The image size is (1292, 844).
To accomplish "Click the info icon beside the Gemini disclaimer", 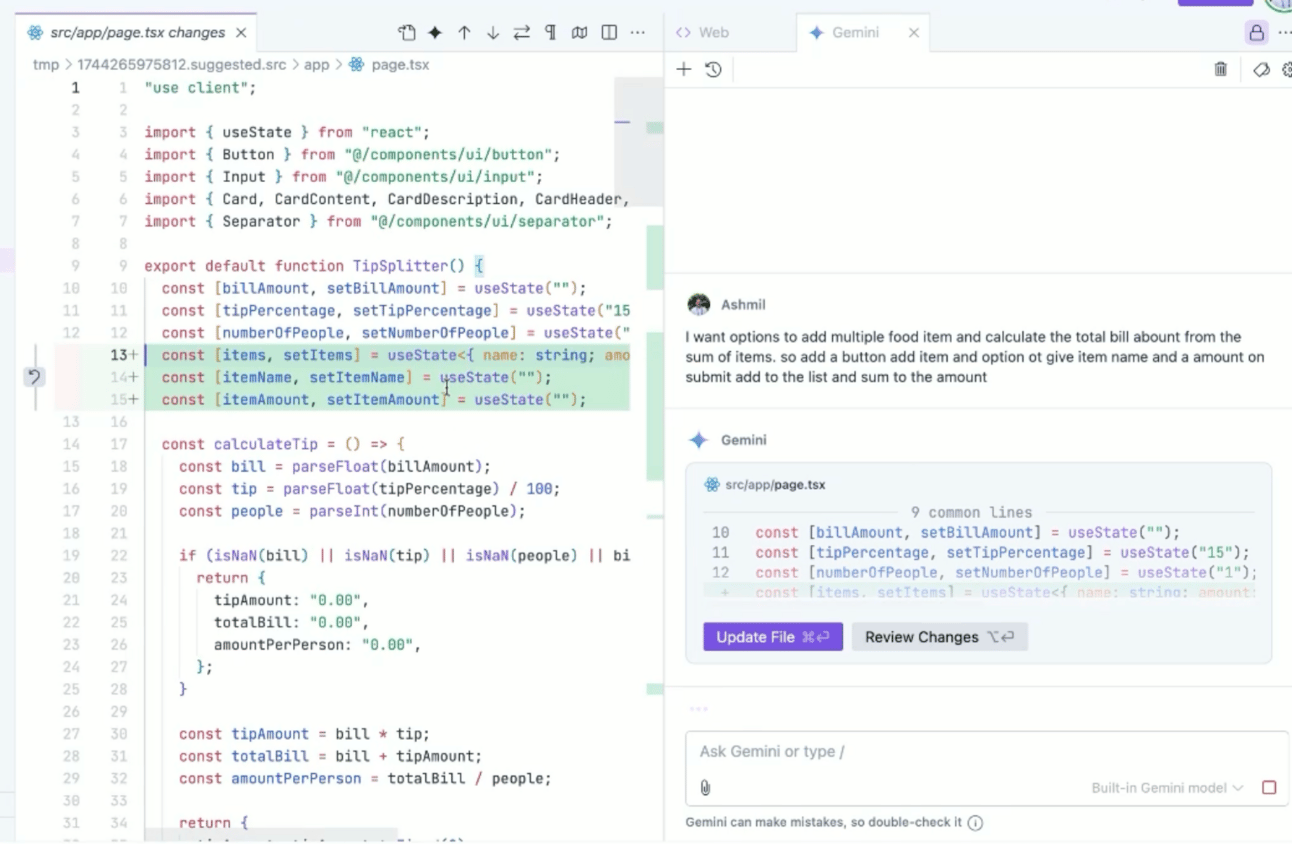I will [975, 823].
